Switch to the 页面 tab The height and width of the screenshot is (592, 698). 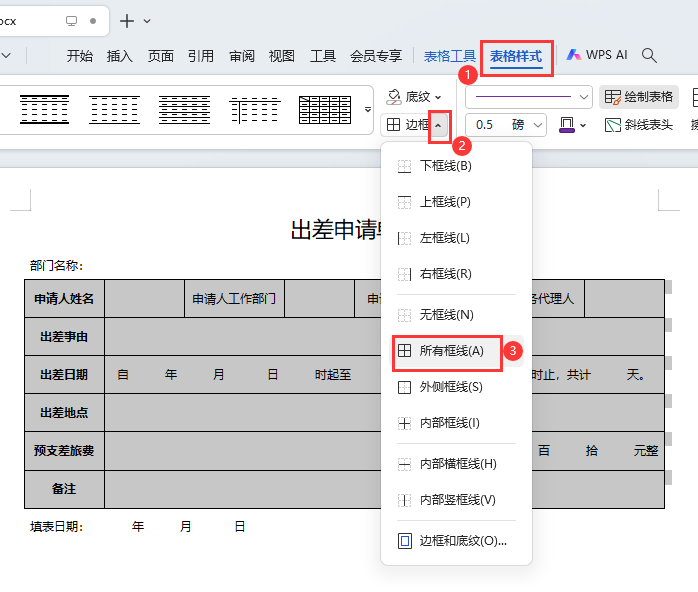(161, 56)
